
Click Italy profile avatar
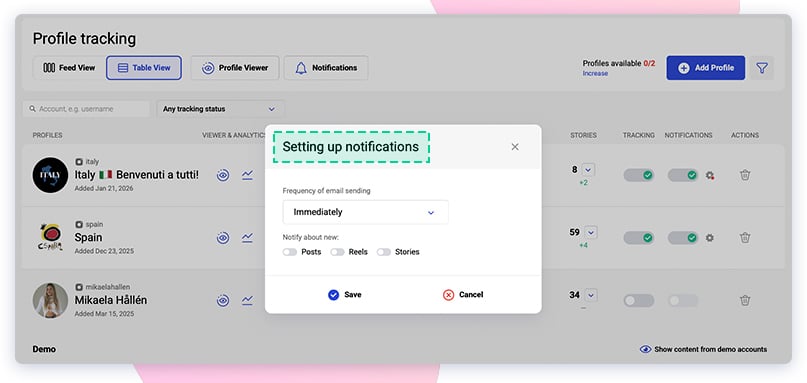tap(50, 175)
